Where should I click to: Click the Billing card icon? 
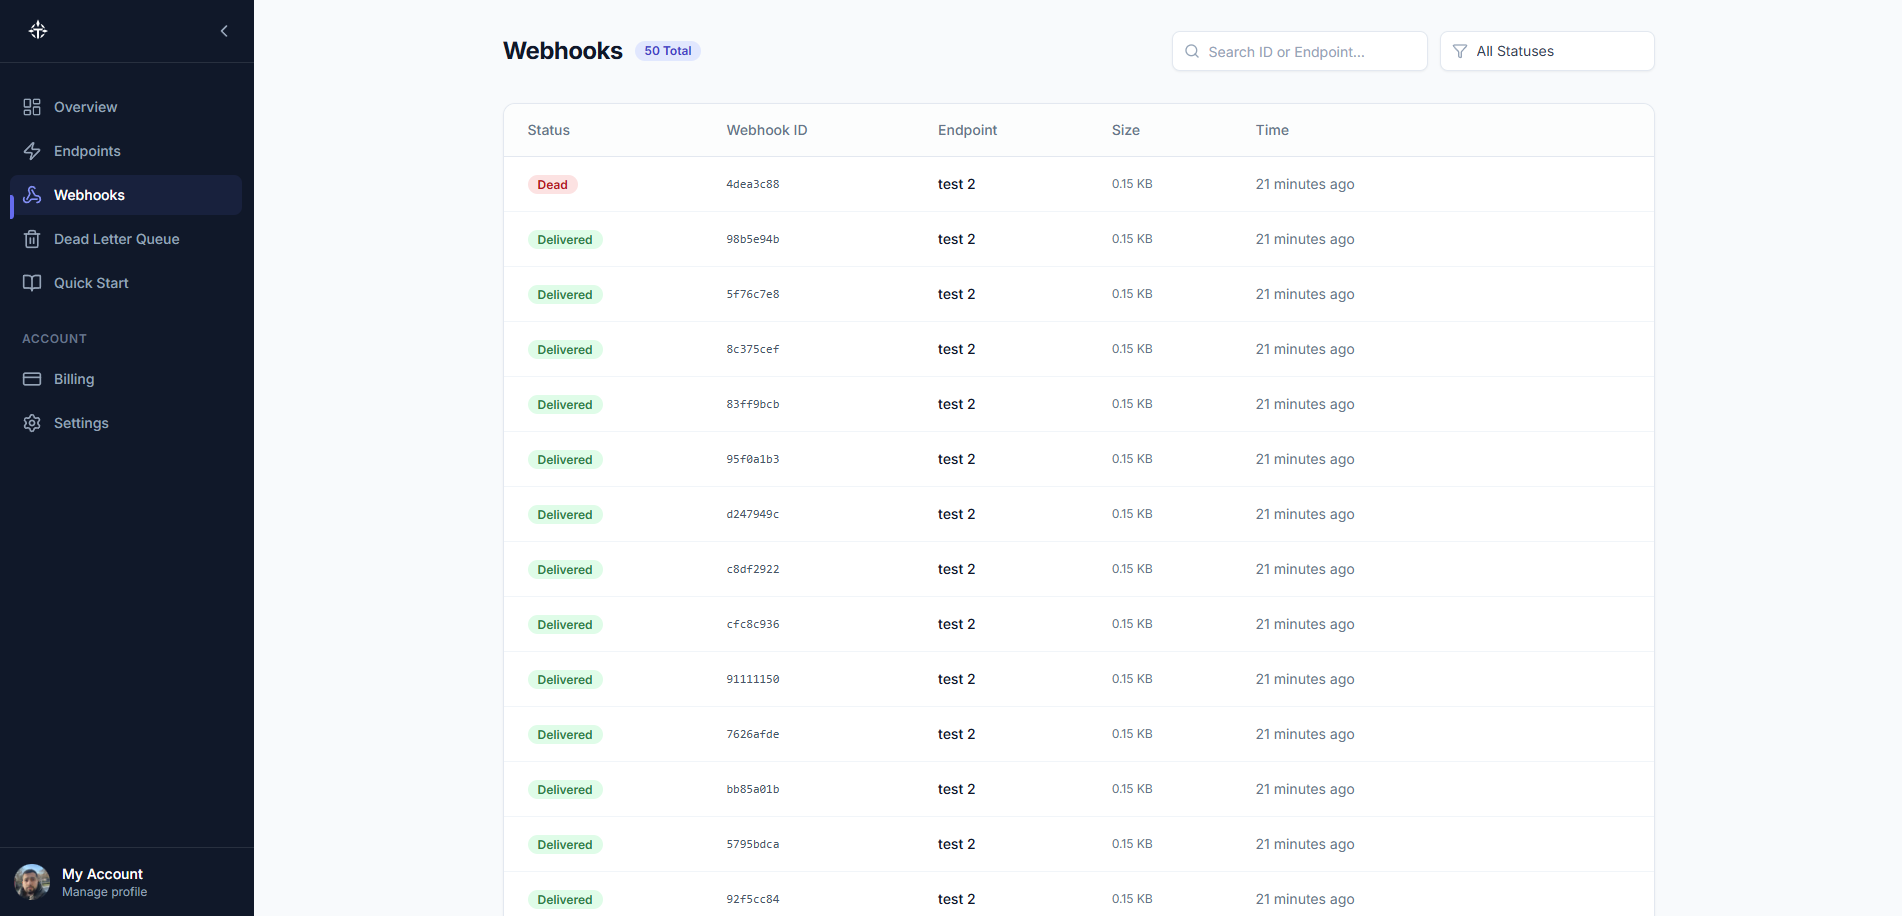pos(32,379)
